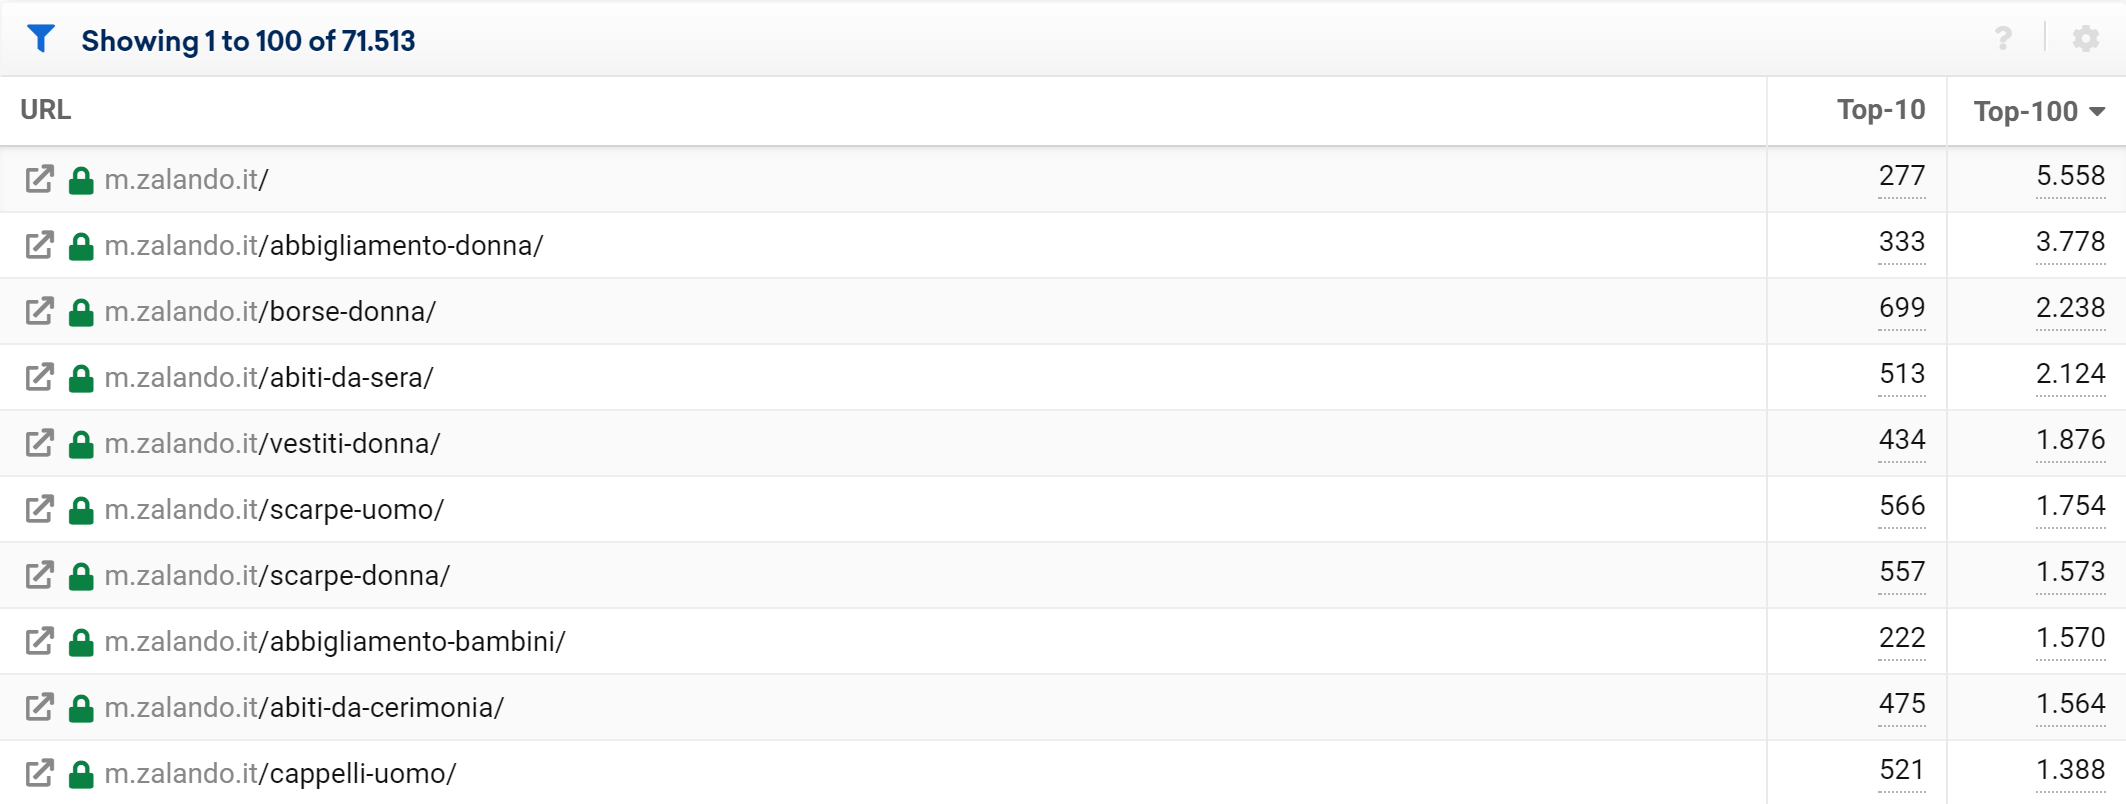
Task: Open the help question mark icon
Action: [2003, 39]
